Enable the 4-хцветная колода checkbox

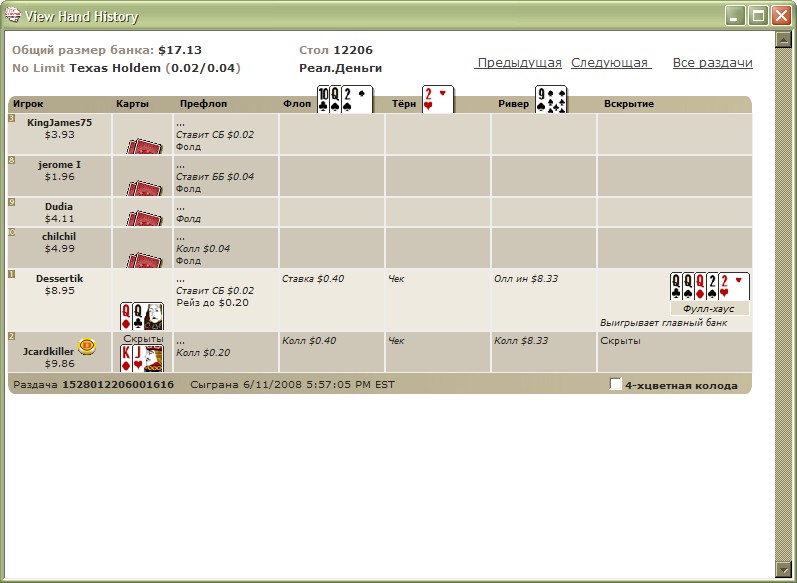tap(615, 385)
